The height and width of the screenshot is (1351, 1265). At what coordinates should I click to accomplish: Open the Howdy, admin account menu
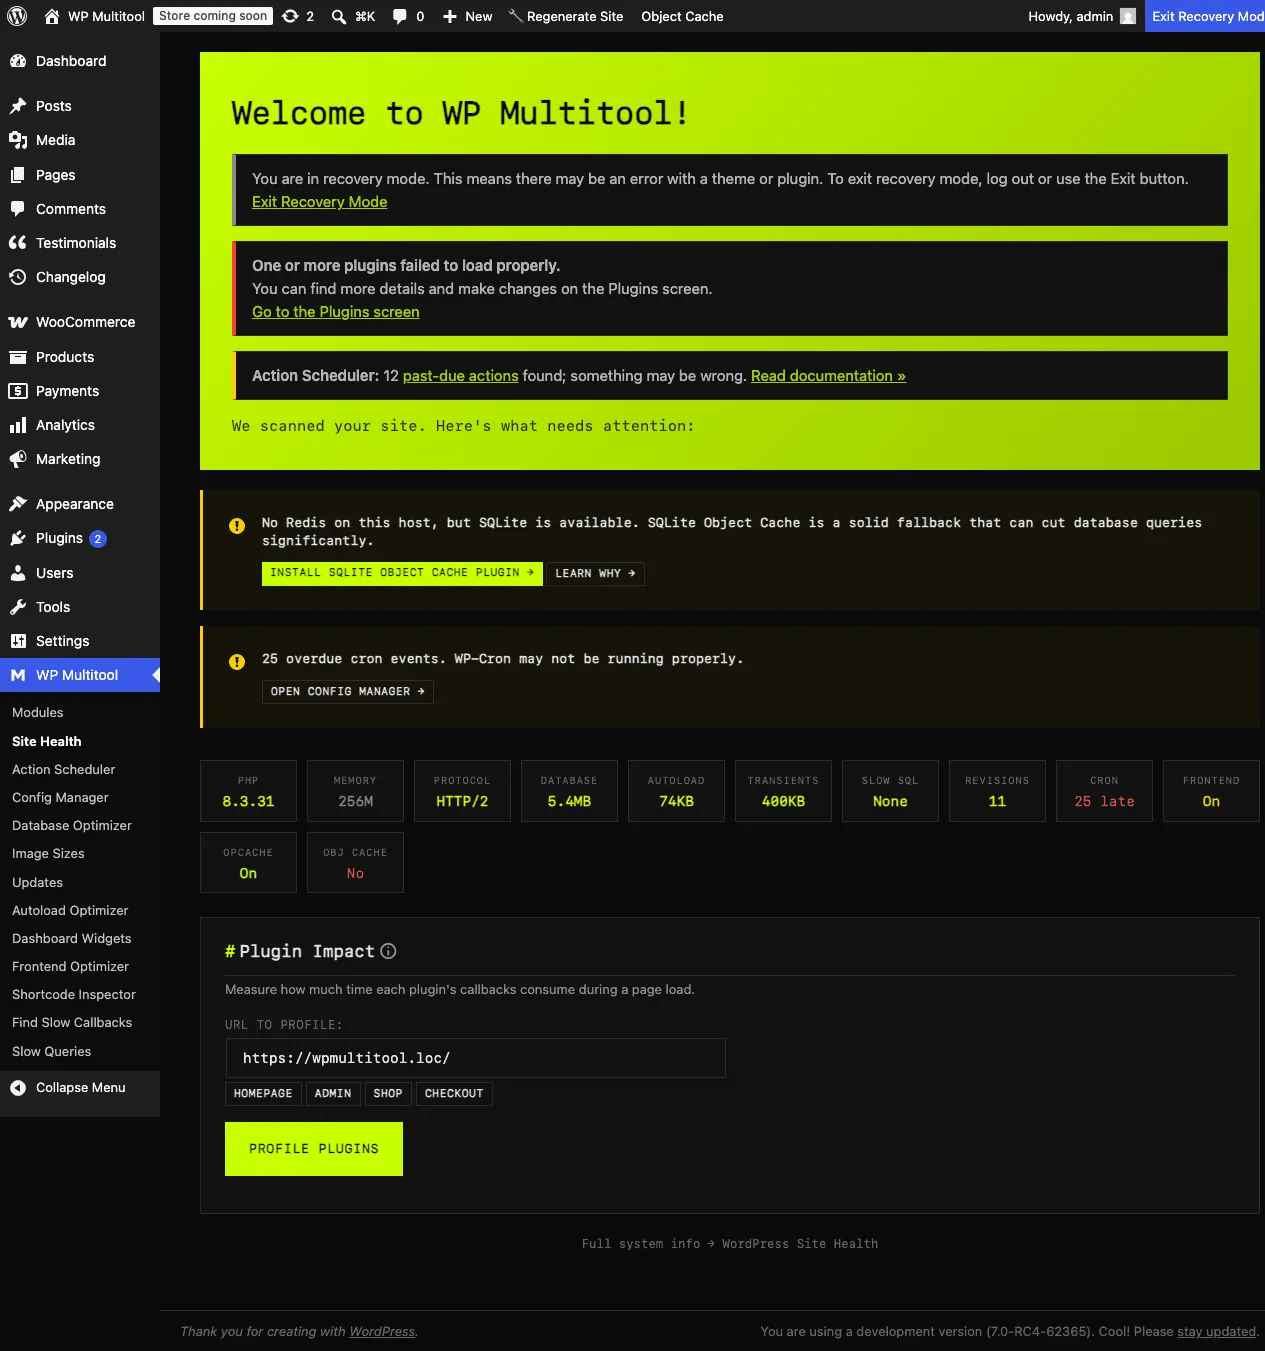click(x=1082, y=16)
